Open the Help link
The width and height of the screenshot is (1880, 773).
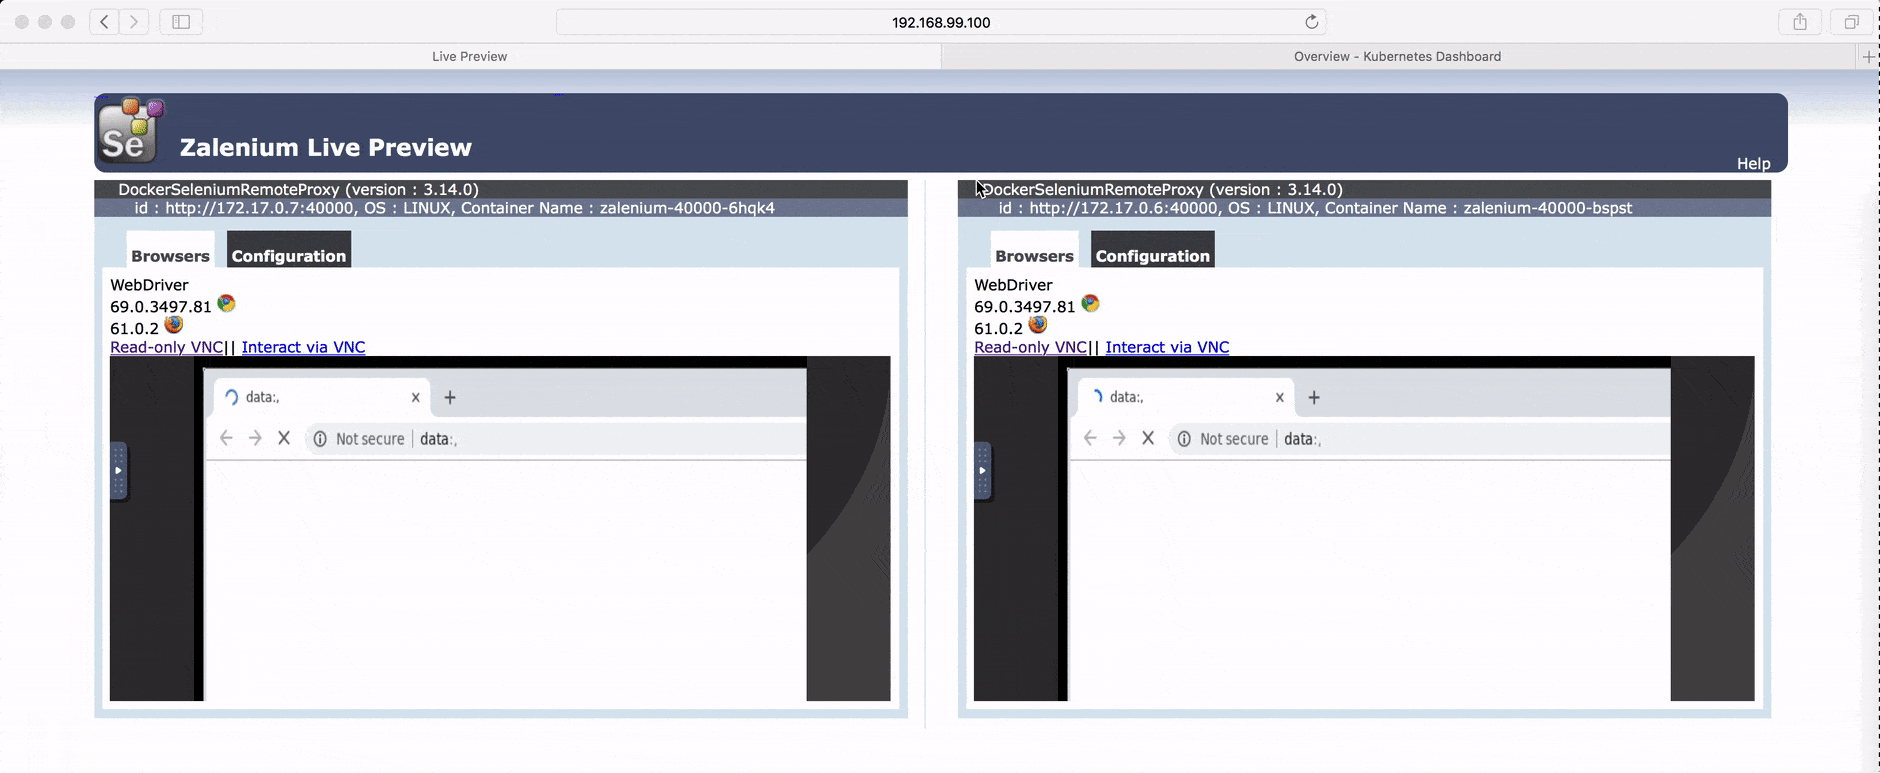[x=1753, y=164]
